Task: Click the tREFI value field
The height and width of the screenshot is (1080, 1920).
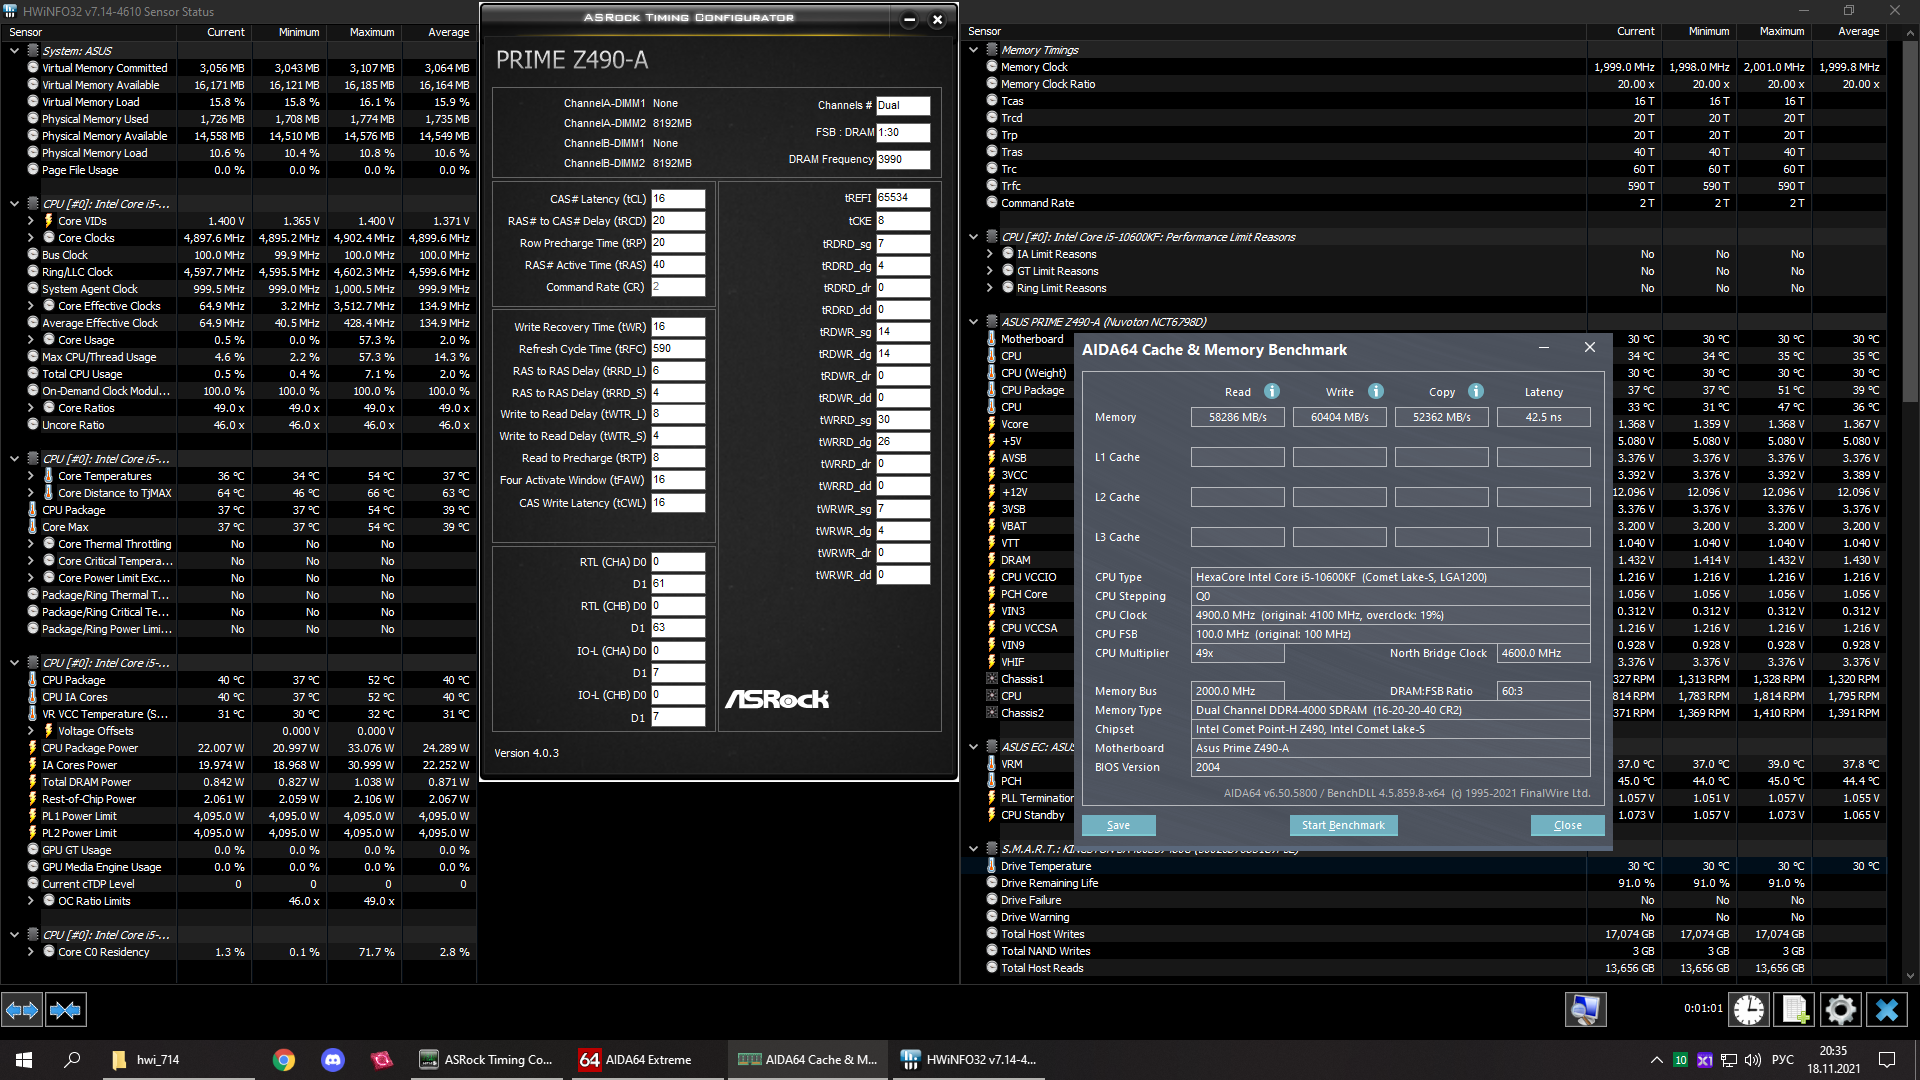Action: point(902,198)
